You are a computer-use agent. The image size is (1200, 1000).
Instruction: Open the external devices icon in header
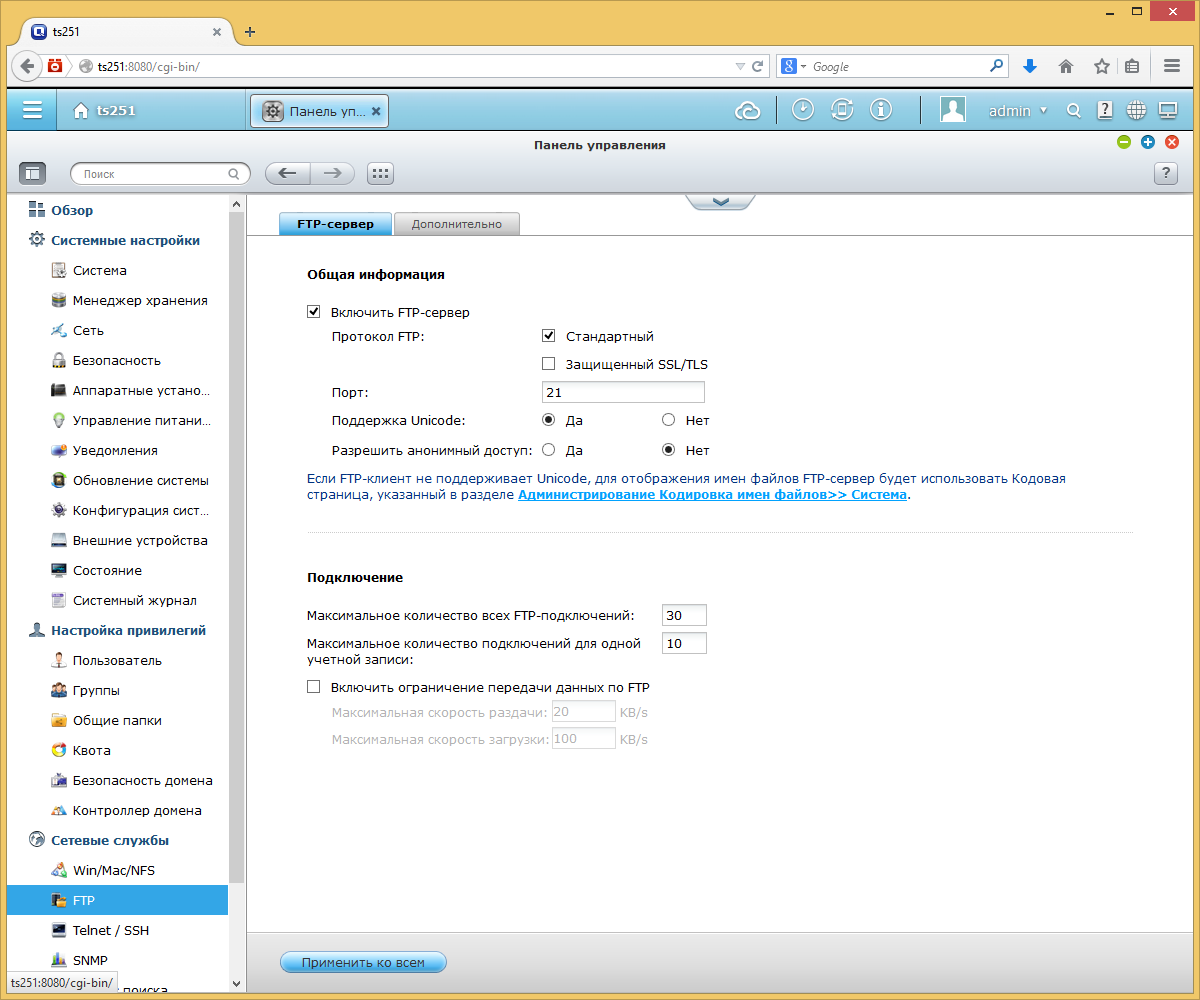[842, 110]
